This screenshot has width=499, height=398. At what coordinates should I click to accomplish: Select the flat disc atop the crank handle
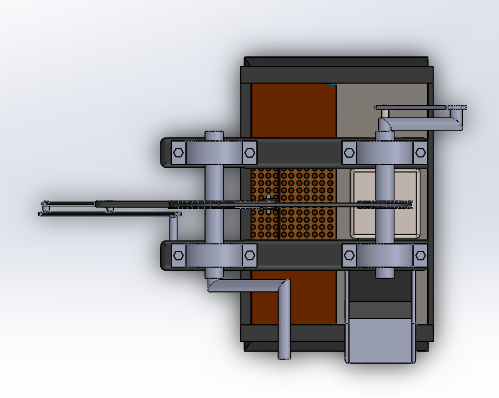tap(421, 107)
